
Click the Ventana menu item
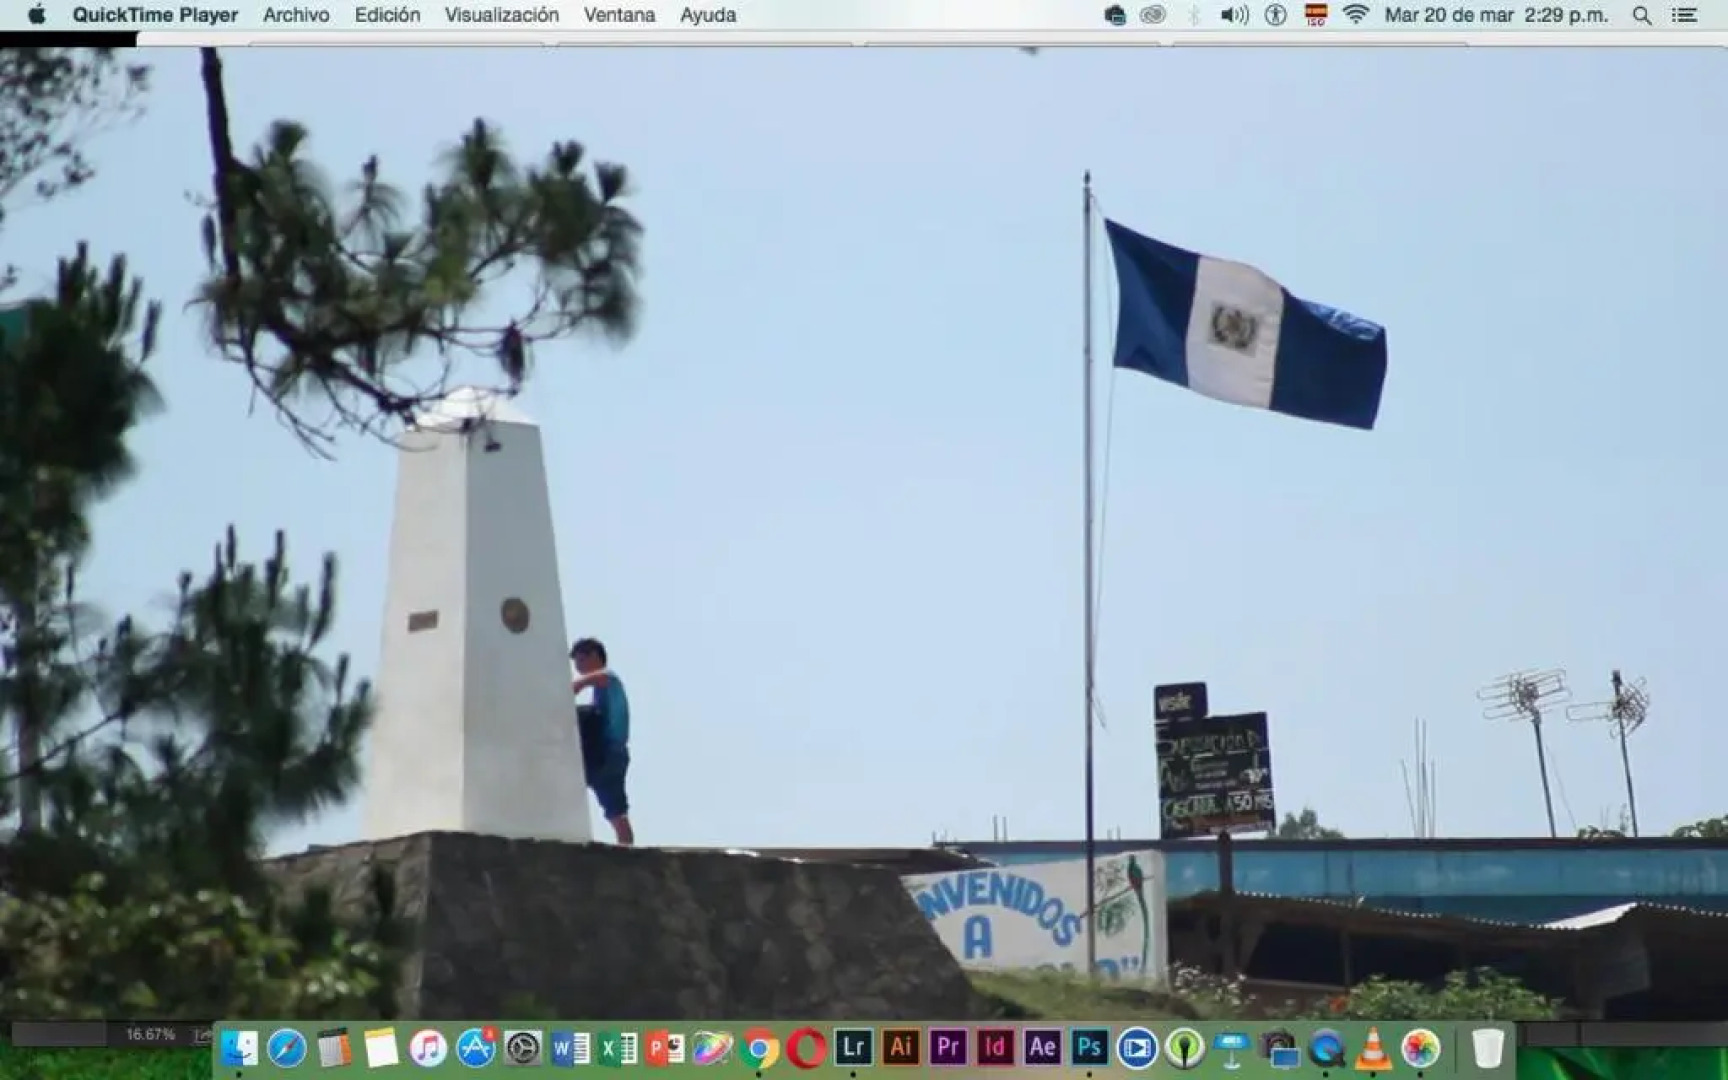(x=619, y=15)
